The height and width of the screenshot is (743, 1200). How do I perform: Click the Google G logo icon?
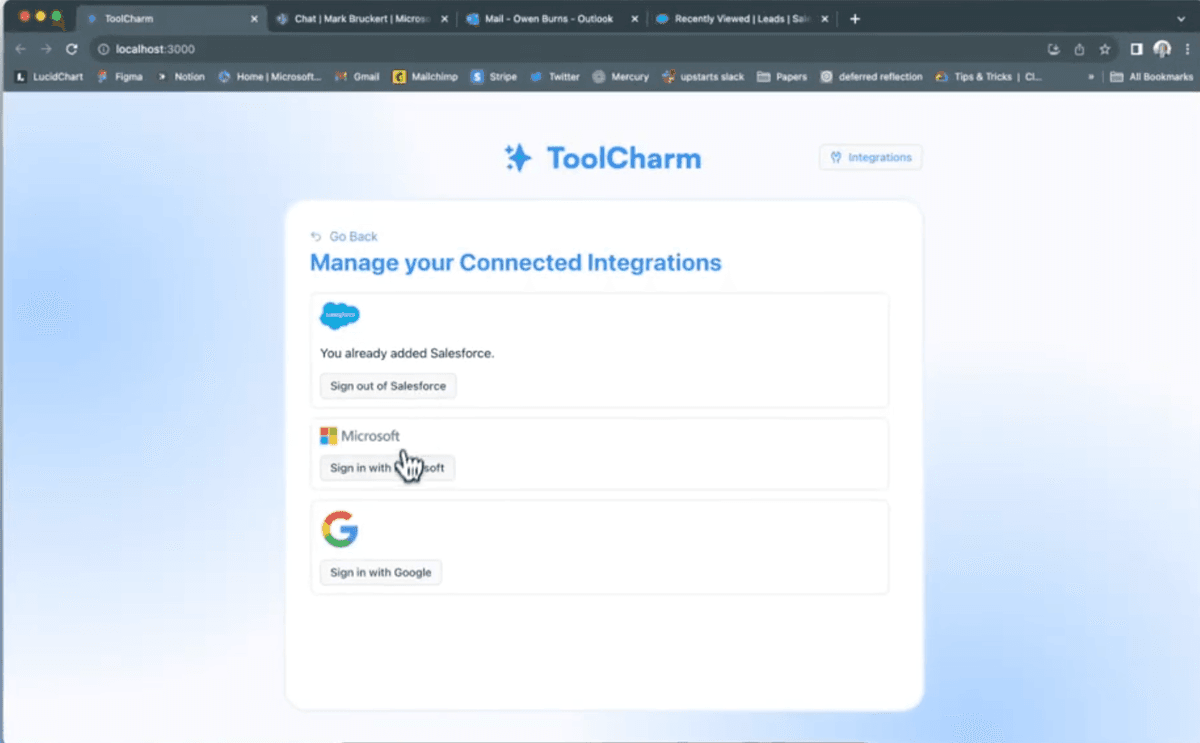(340, 529)
